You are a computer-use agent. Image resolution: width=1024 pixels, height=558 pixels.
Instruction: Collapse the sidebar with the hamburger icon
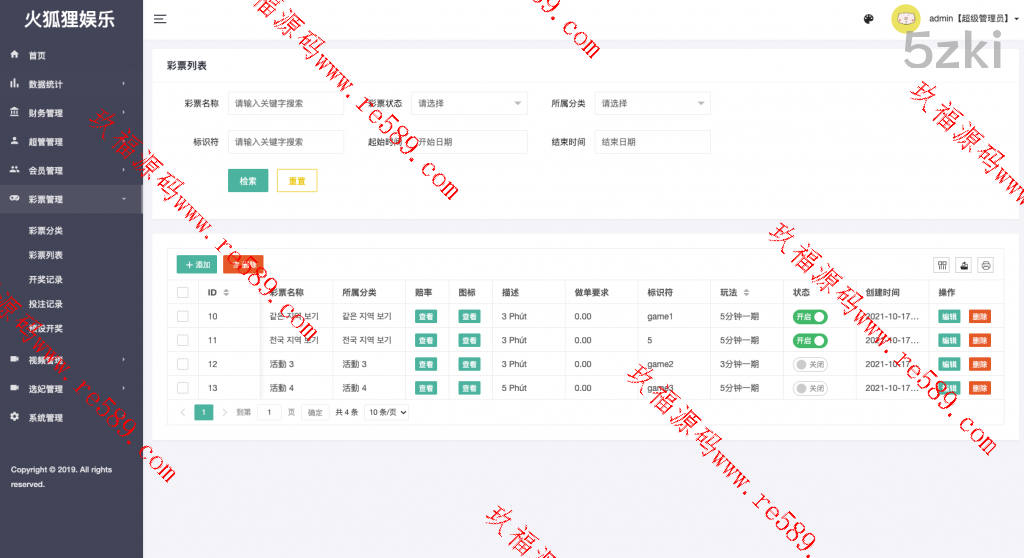[160, 19]
